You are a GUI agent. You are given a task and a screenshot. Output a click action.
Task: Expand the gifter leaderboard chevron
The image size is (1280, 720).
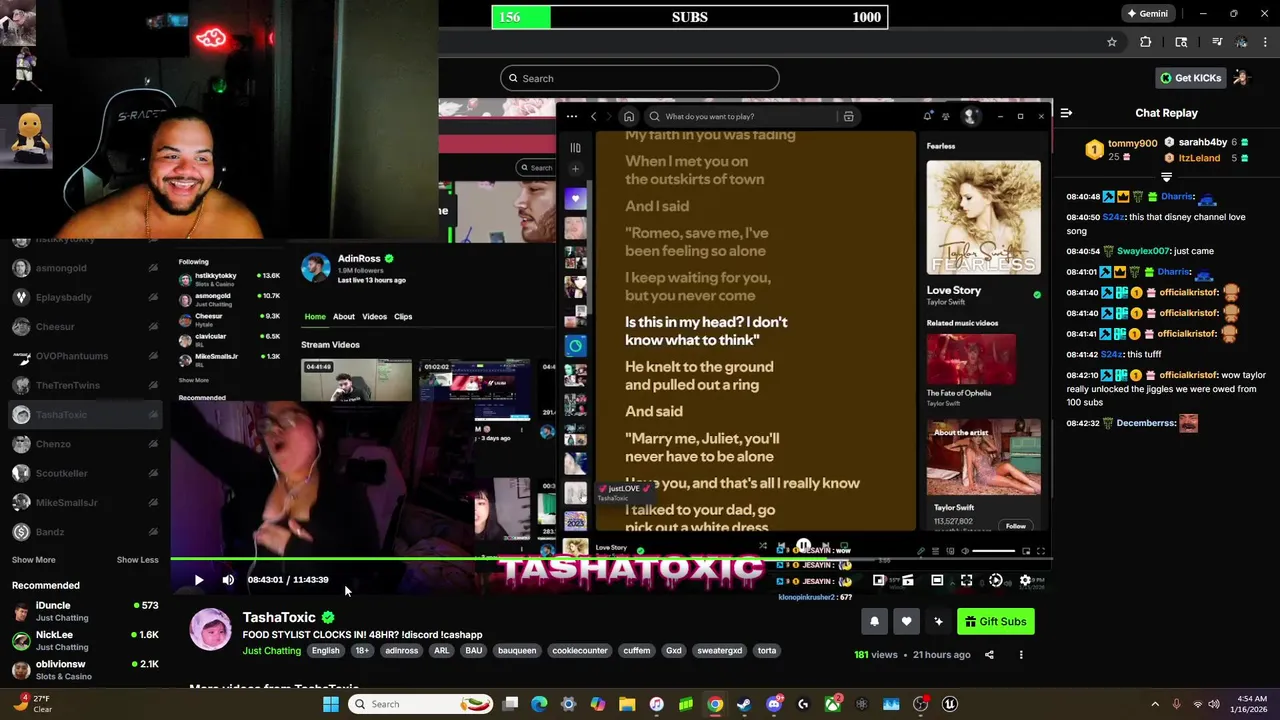point(1166,177)
